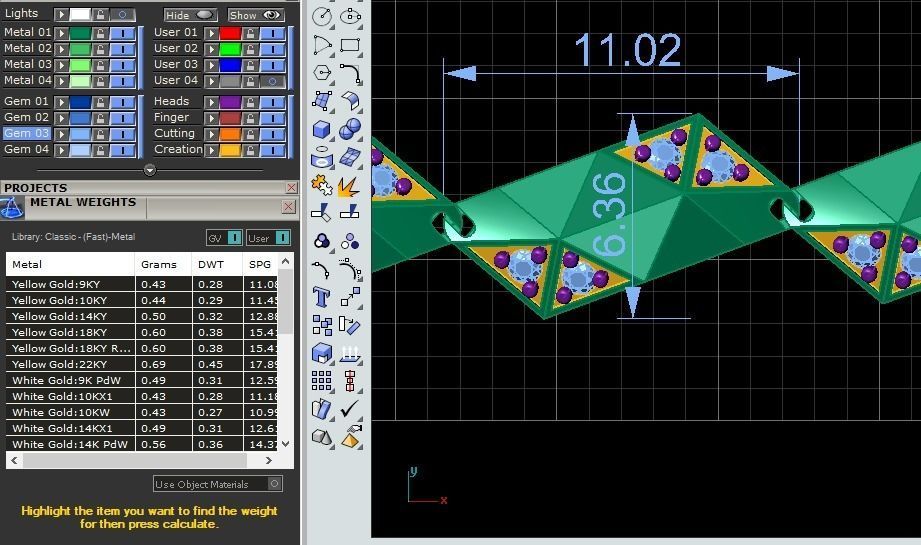Expand Finger layer arrow

point(211,118)
